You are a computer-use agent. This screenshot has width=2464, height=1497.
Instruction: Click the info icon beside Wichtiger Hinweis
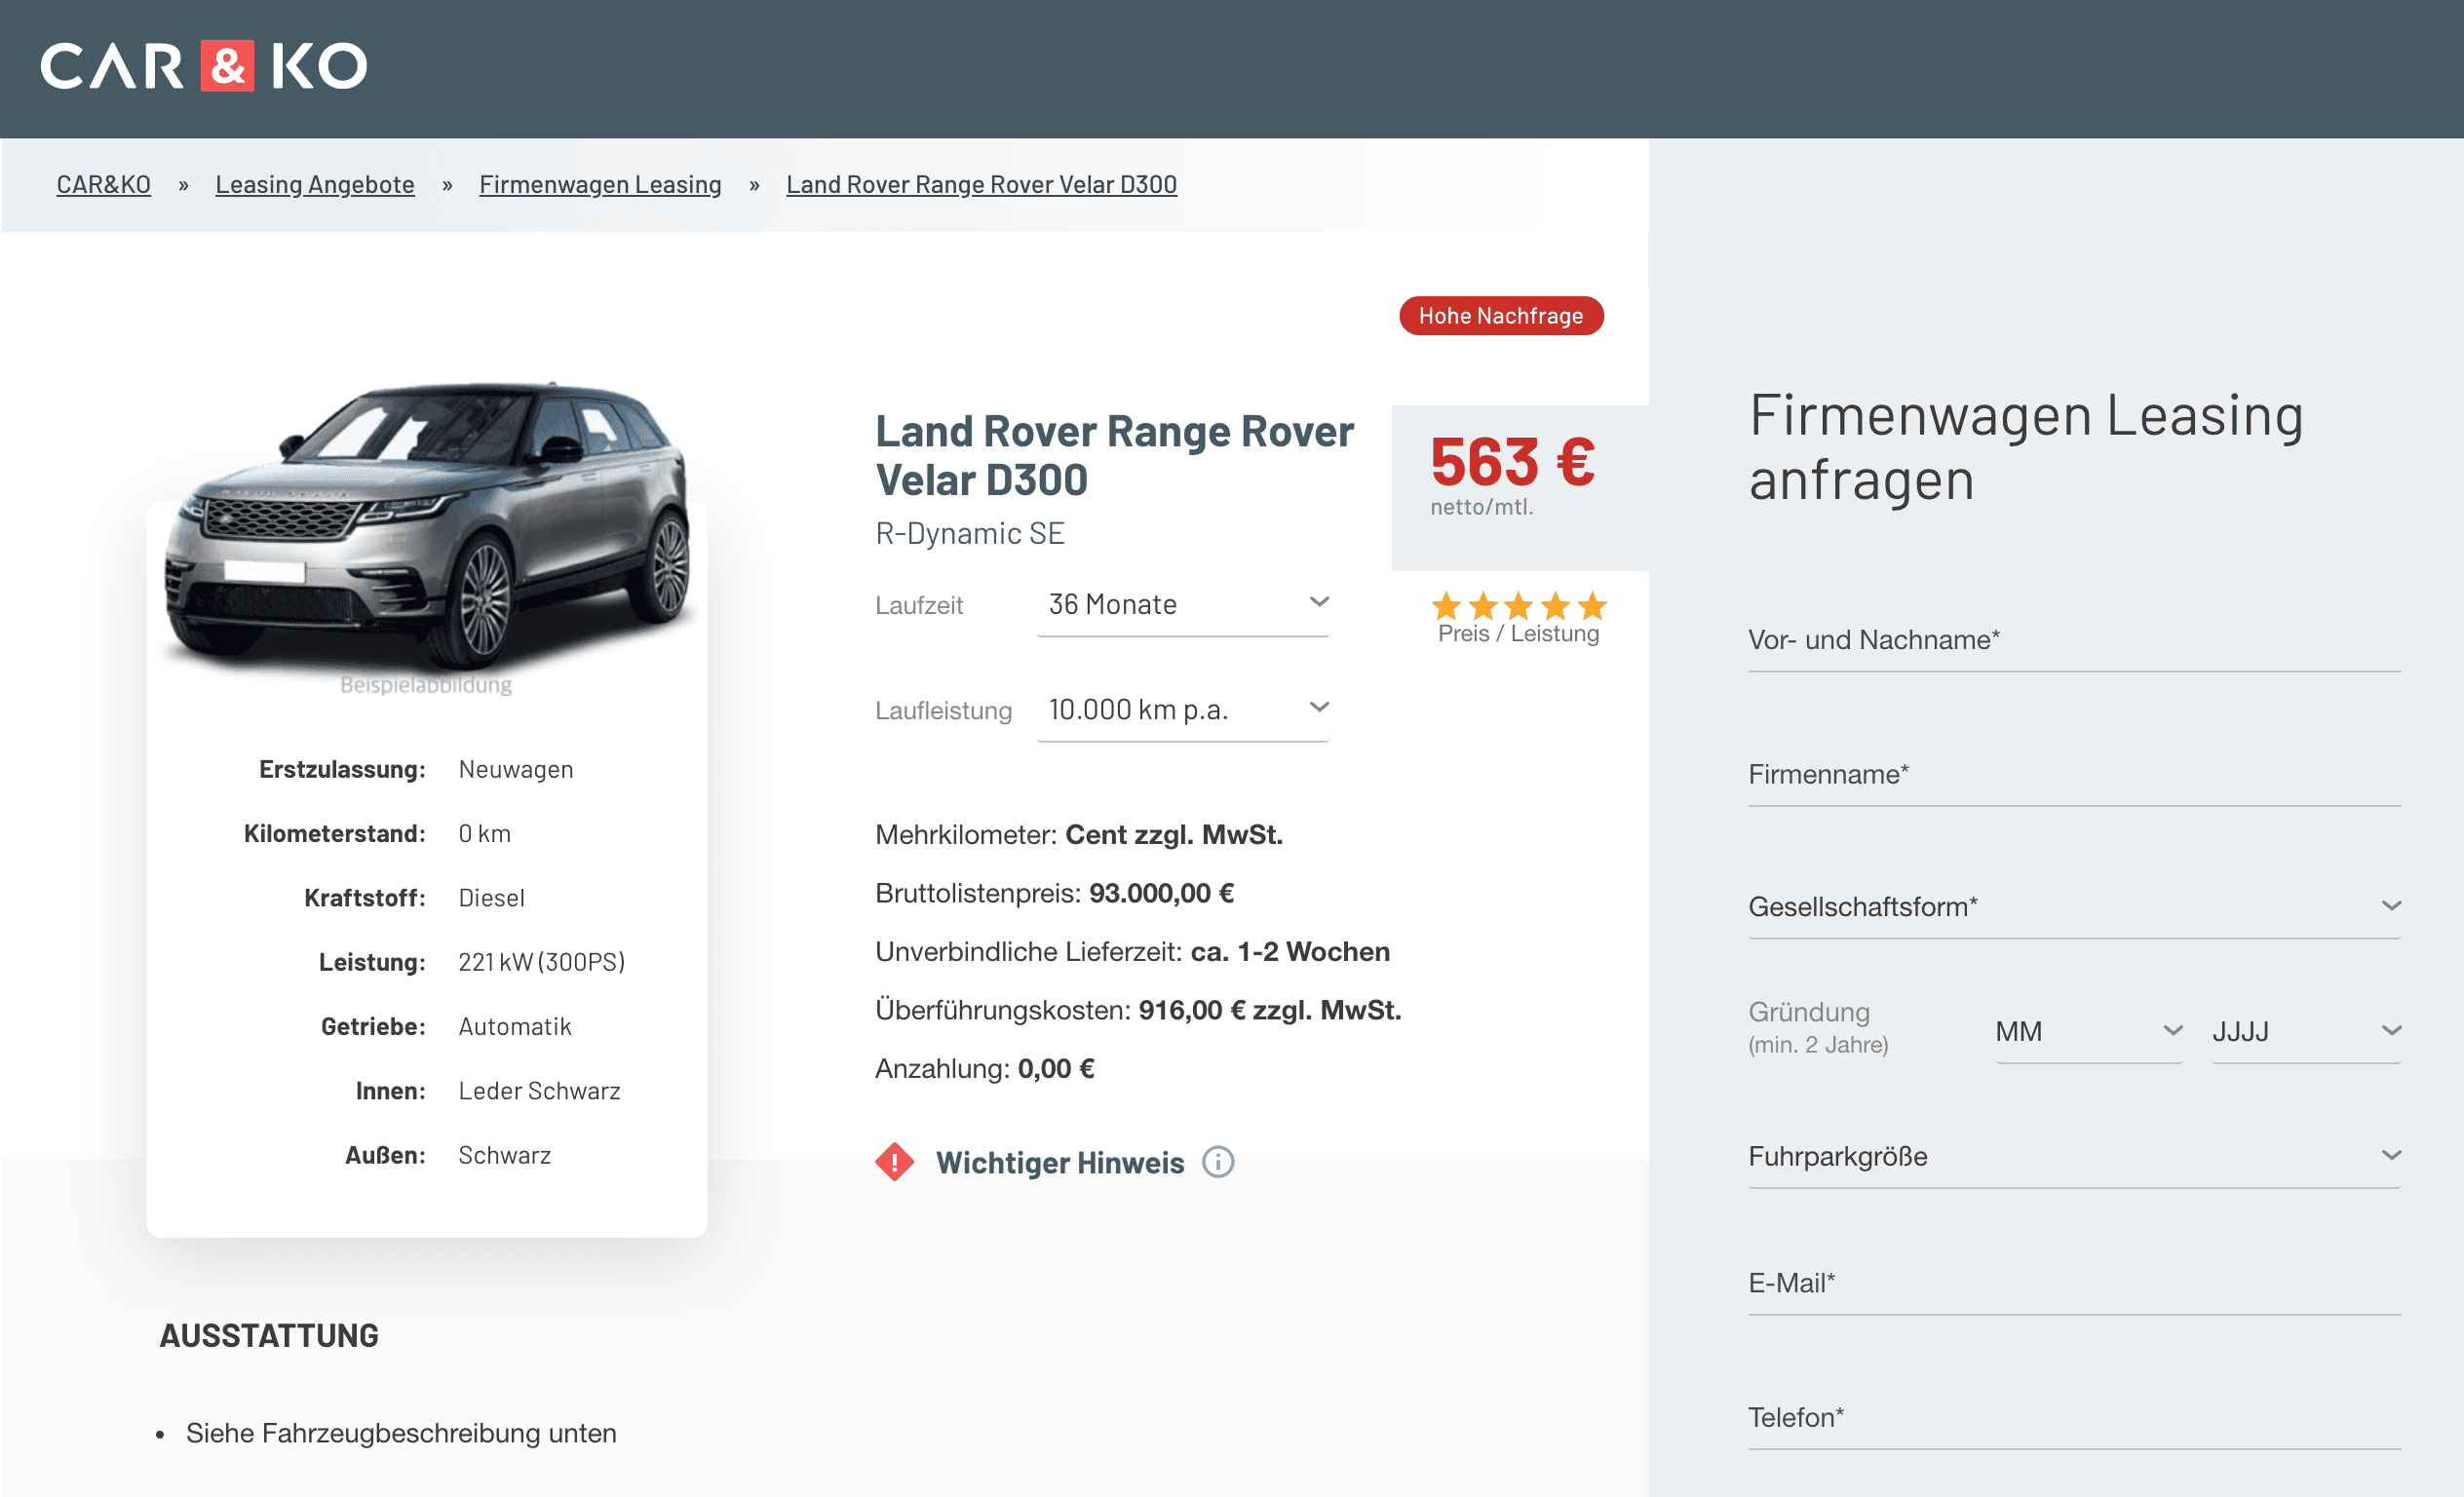pos(1217,1162)
